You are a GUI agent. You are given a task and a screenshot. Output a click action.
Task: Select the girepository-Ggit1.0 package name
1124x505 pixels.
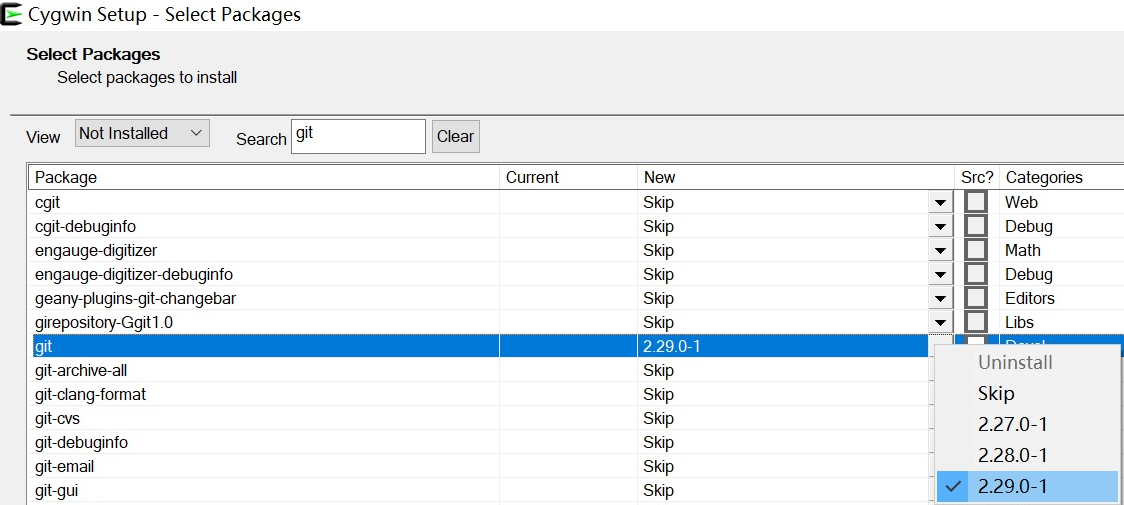[104, 323]
